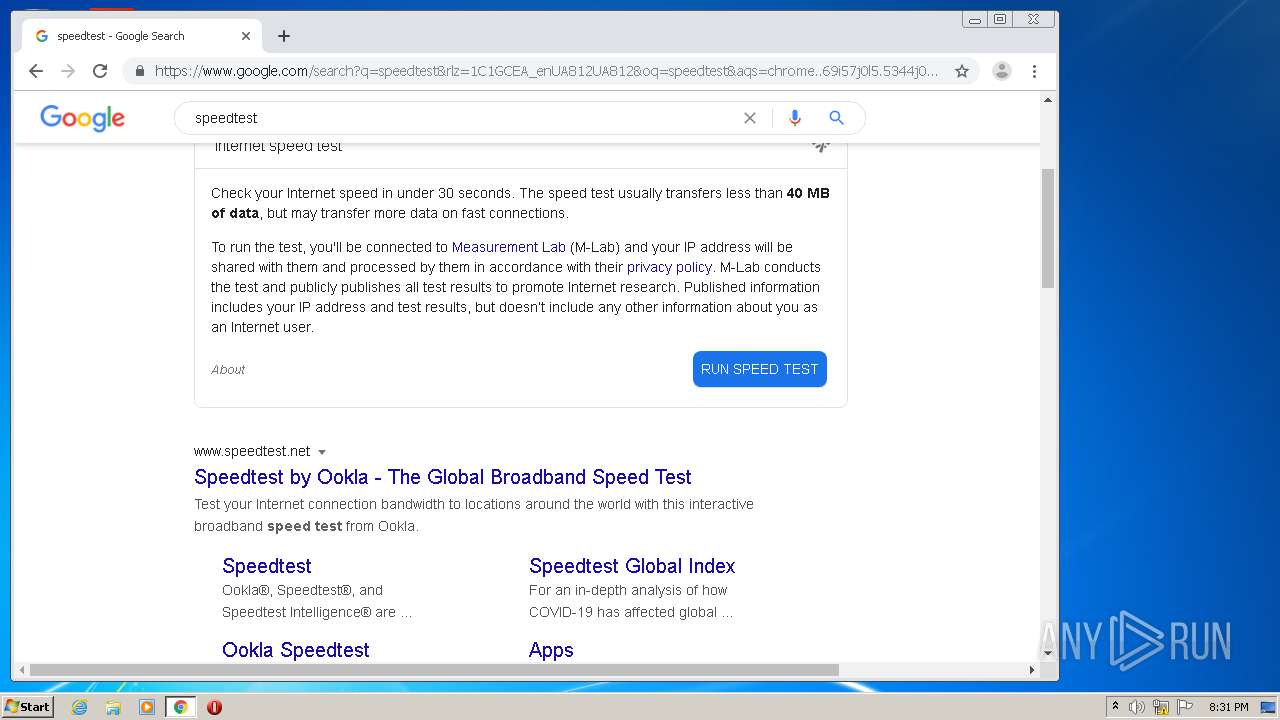Screen dimensions: 1280x720
Task: Click the www.speedtest.net URL text
Action: click(x=252, y=451)
